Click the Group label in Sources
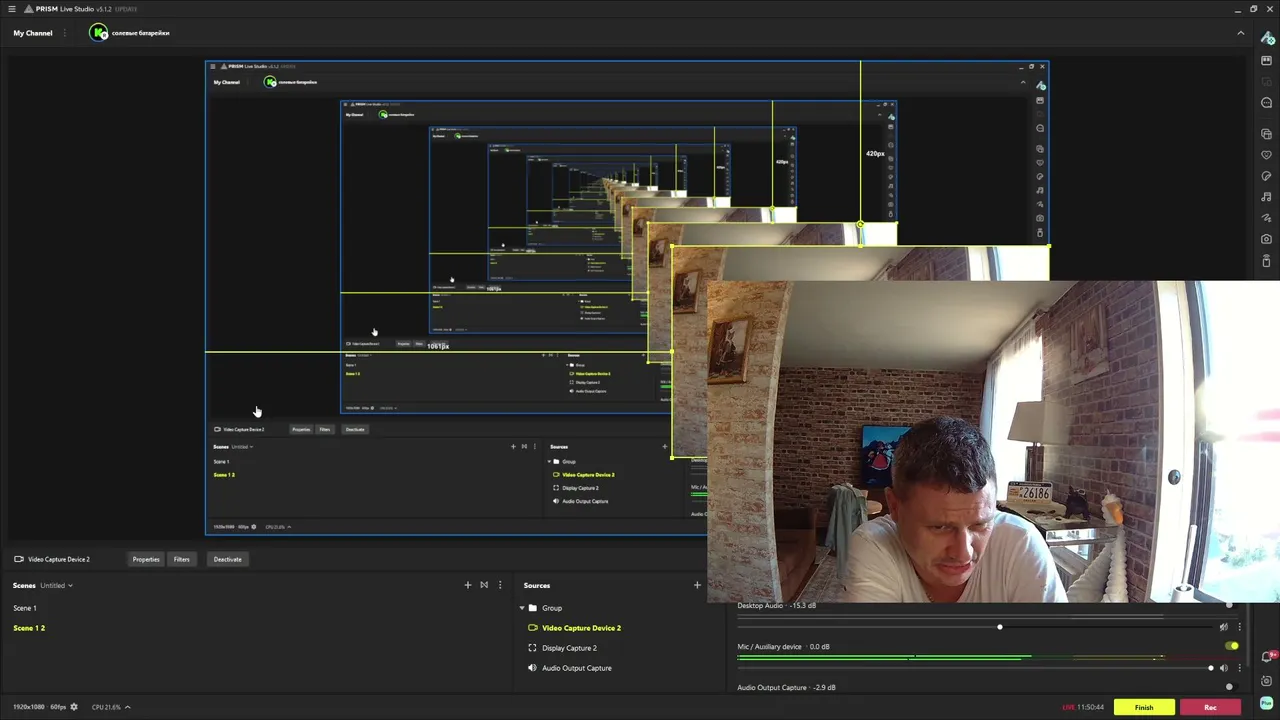This screenshot has width=1280, height=720. point(552,608)
